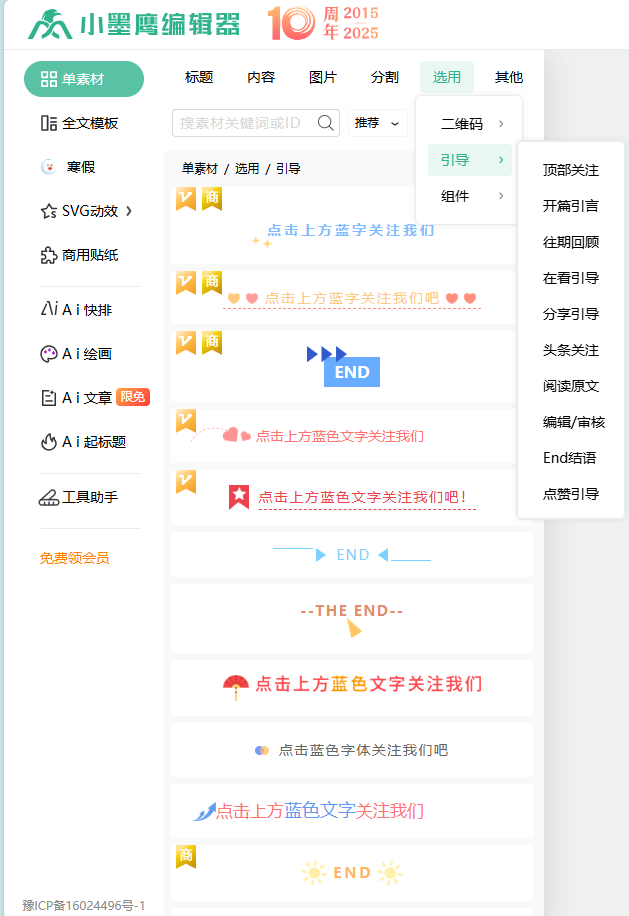This screenshot has width=629, height=916.
Task: Open the 内容 tab
Action: point(260,77)
